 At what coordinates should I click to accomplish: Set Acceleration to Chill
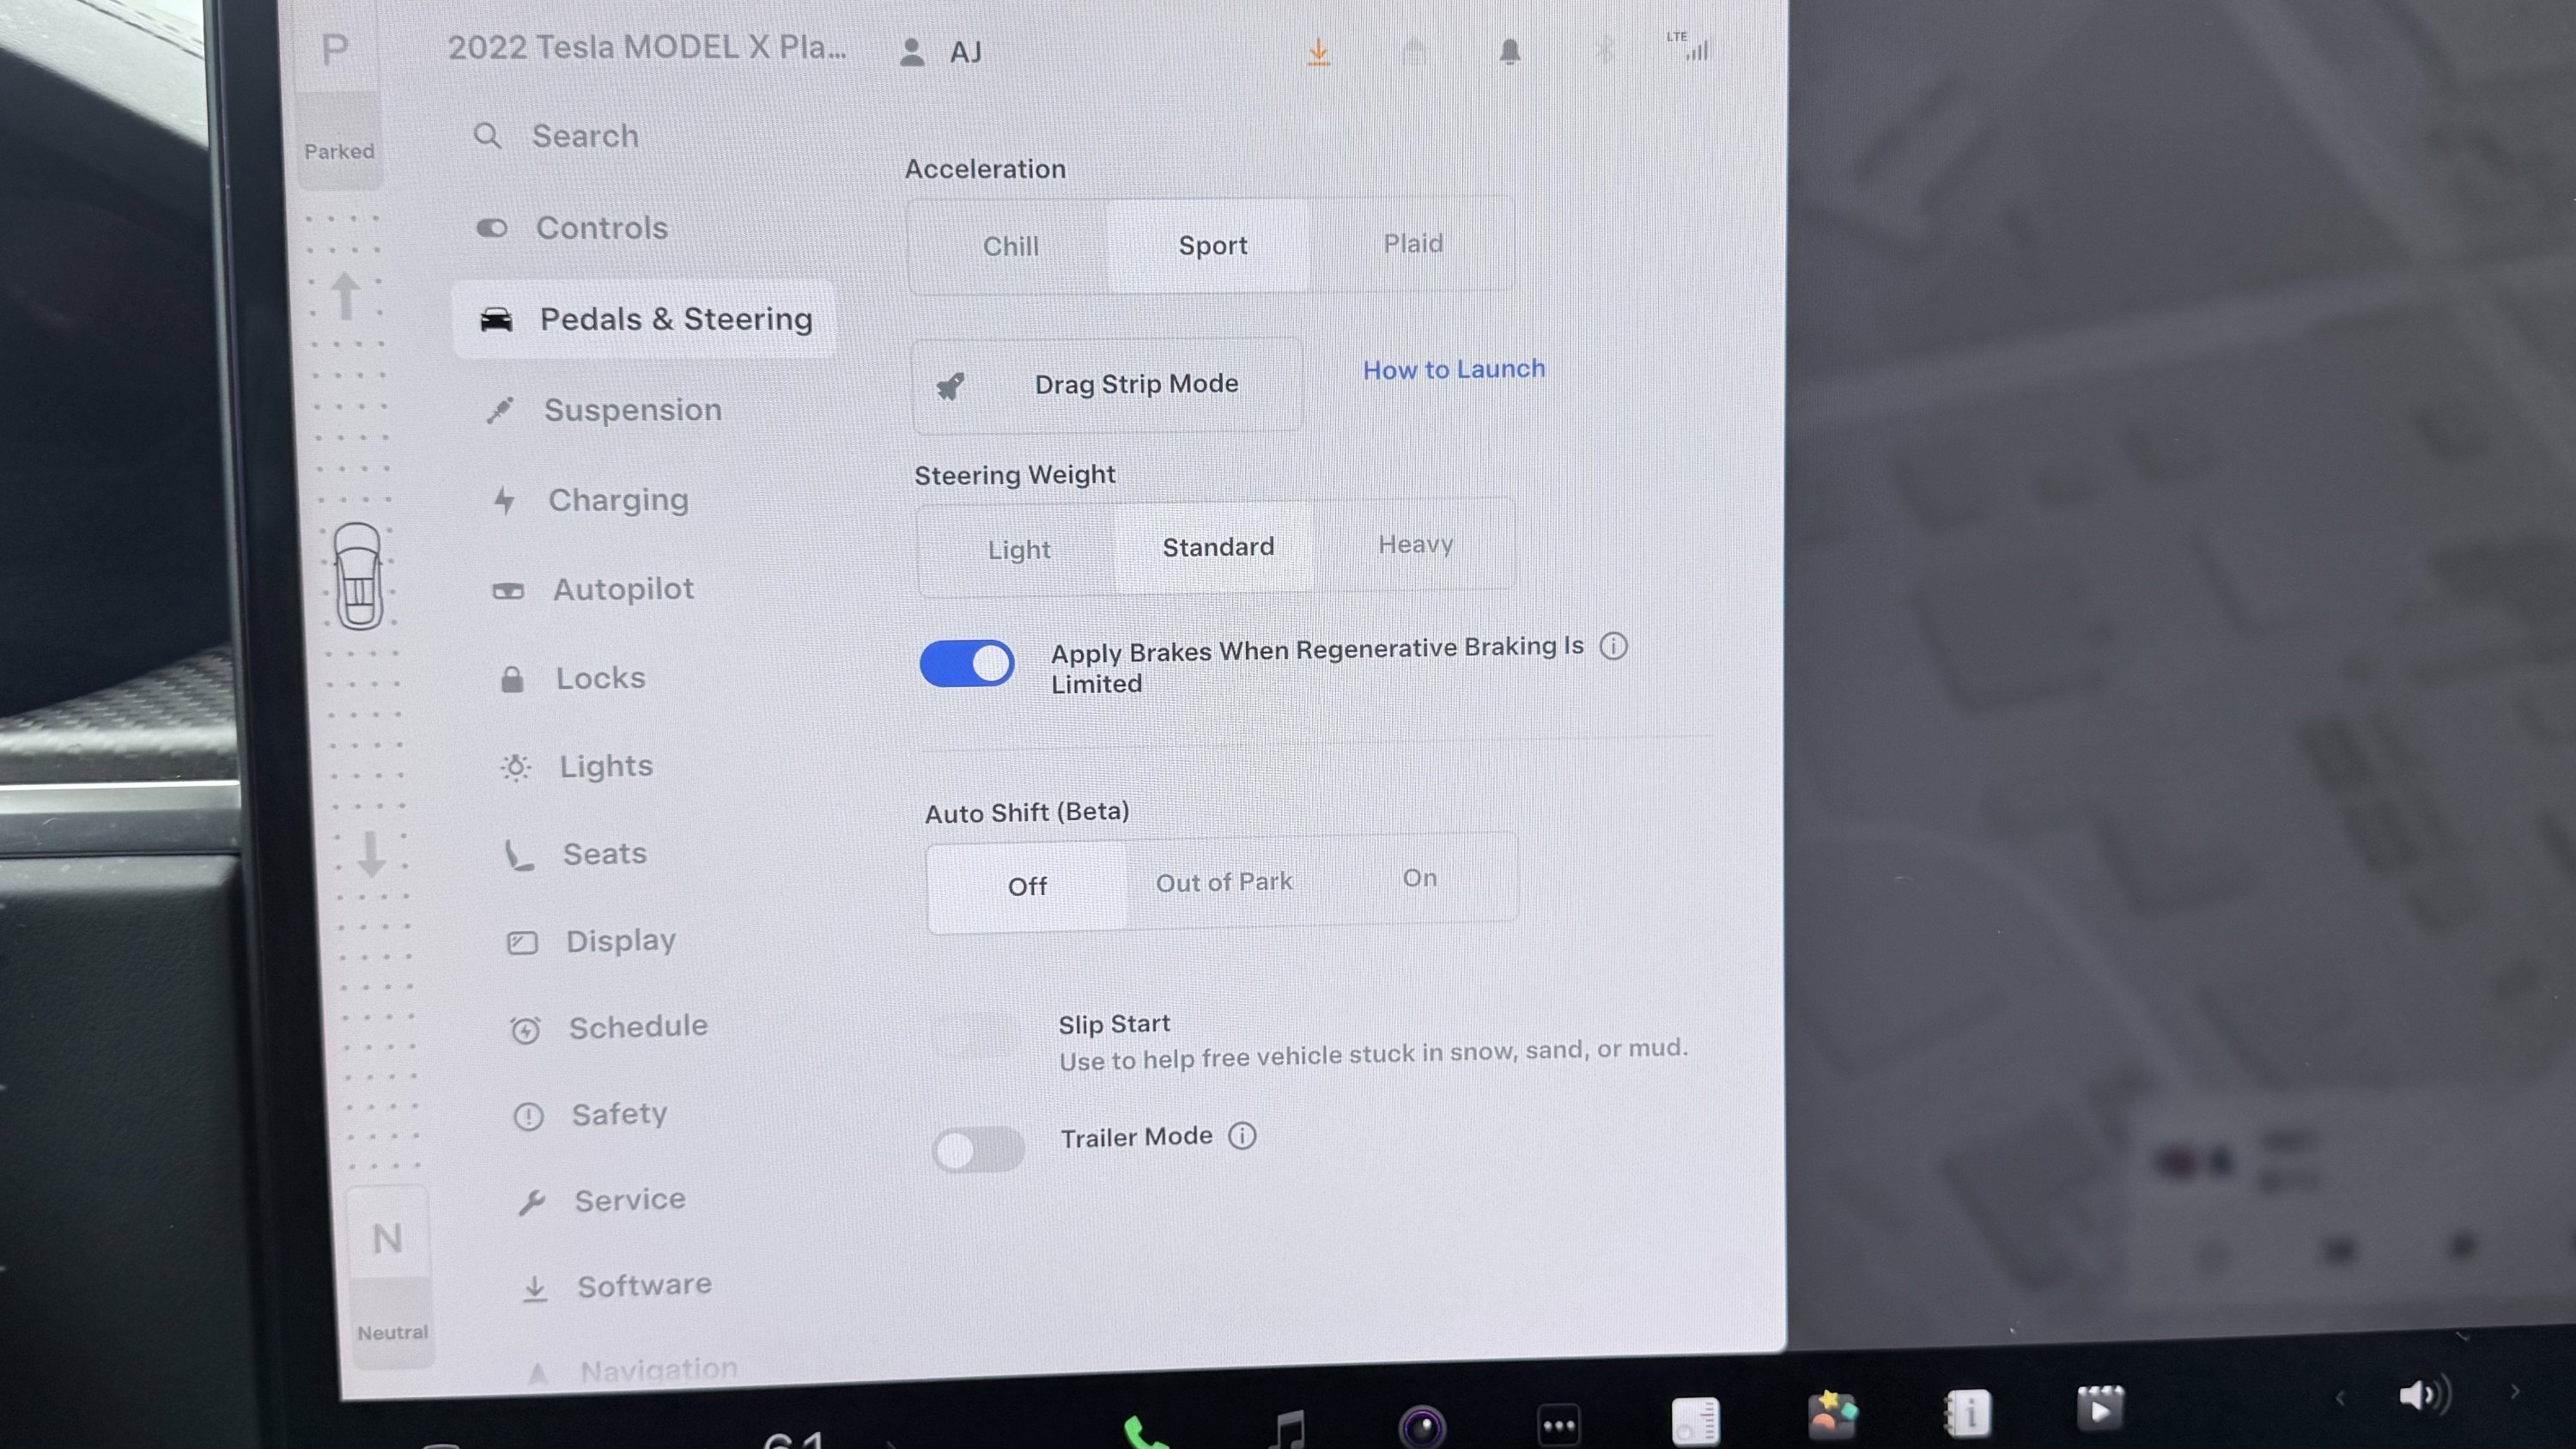[x=1010, y=246]
